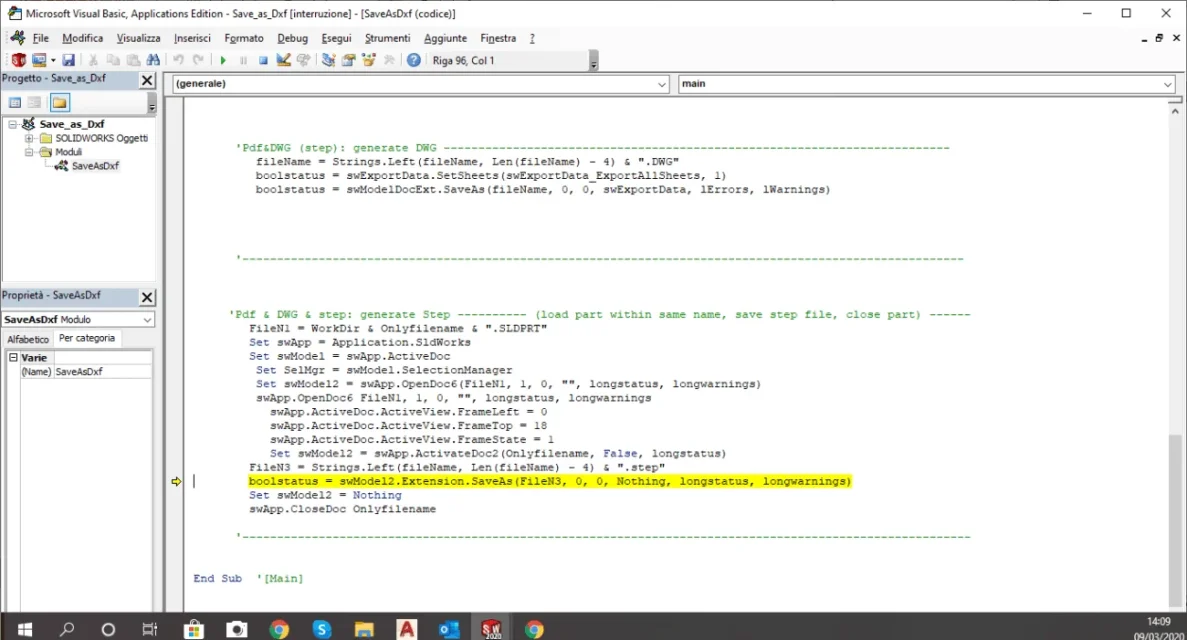Click the Copy toolbar icon
The width and height of the screenshot is (1187, 640).
[x=113, y=60]
